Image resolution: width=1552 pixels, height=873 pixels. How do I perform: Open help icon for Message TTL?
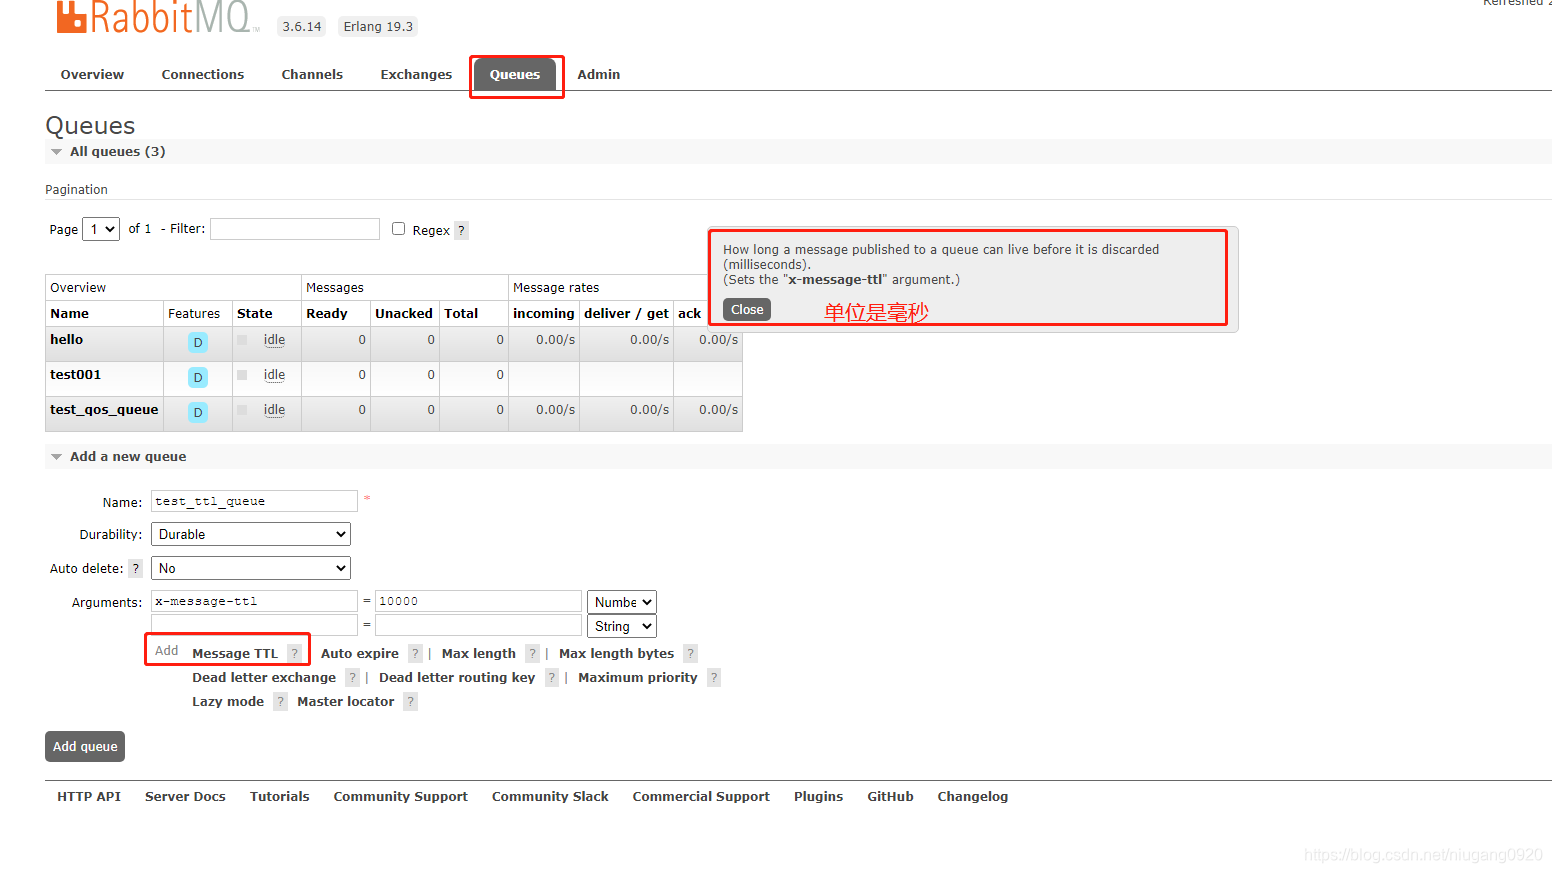[x=294, y=654]
